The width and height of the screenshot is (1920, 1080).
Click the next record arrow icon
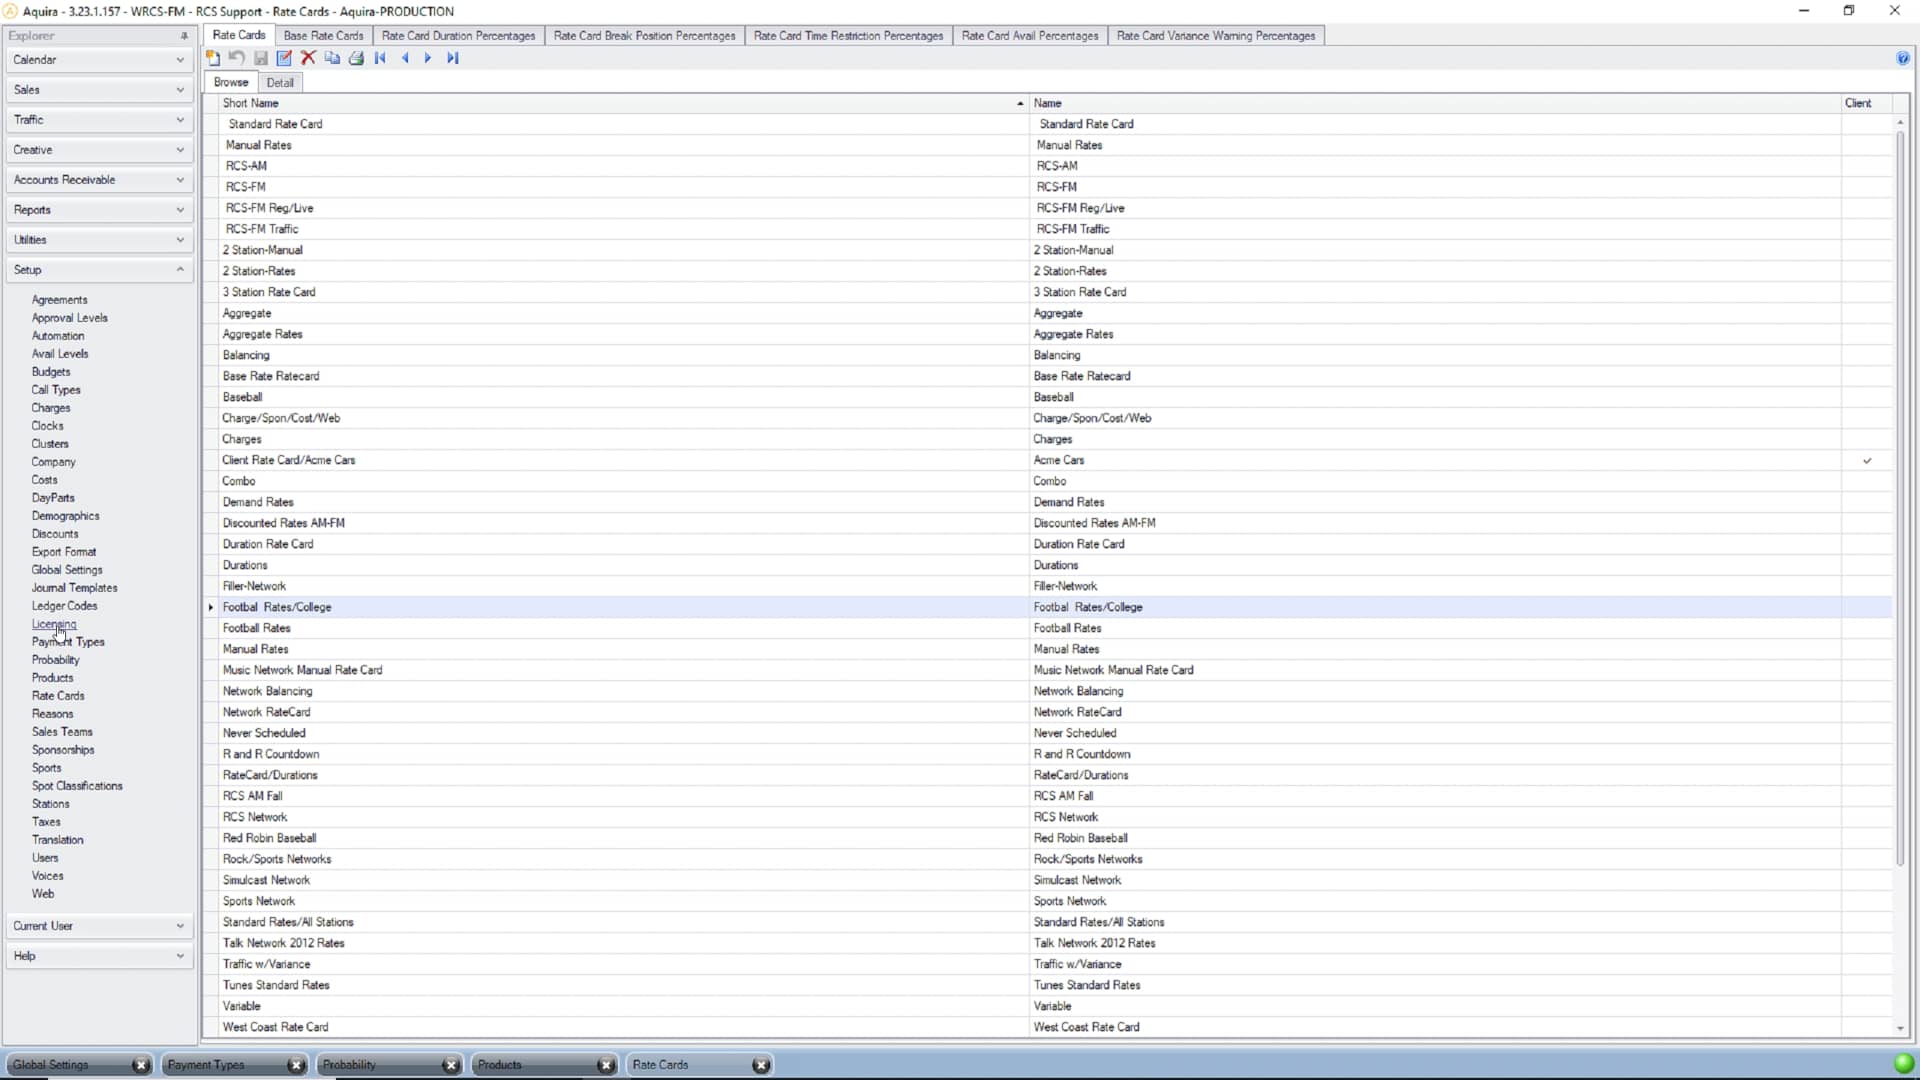click(428, 58)
